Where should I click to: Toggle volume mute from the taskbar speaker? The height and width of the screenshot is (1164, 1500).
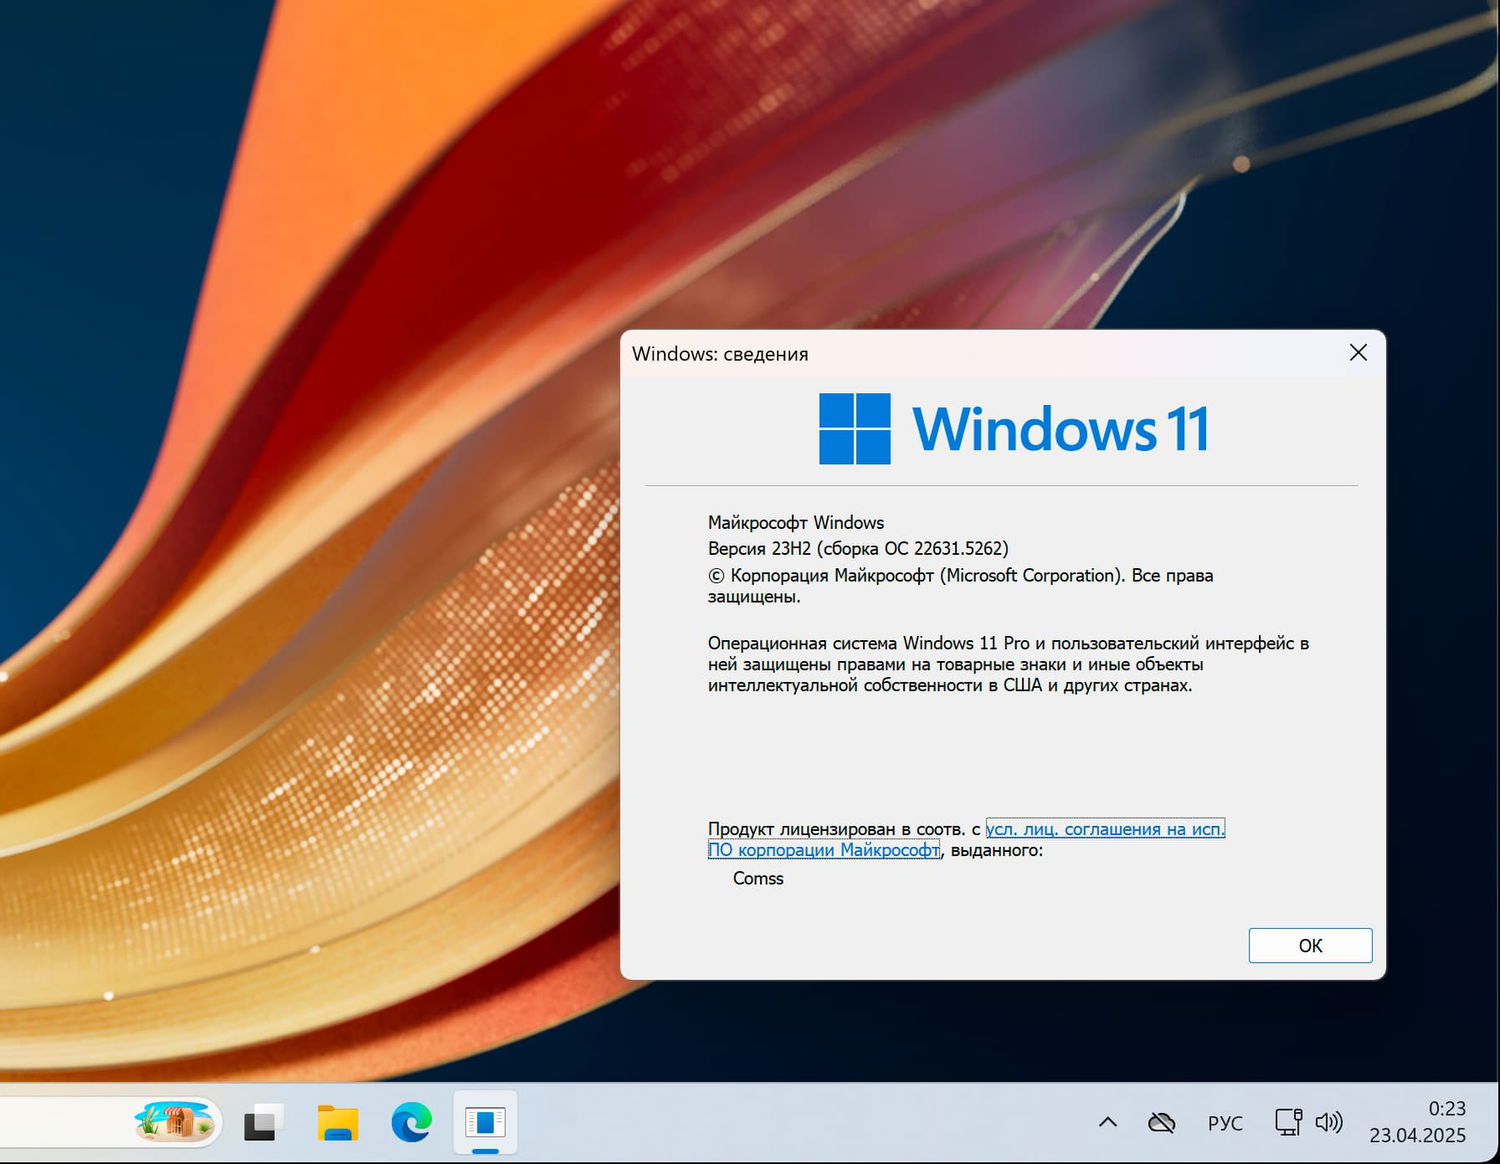point(1330,1122)
